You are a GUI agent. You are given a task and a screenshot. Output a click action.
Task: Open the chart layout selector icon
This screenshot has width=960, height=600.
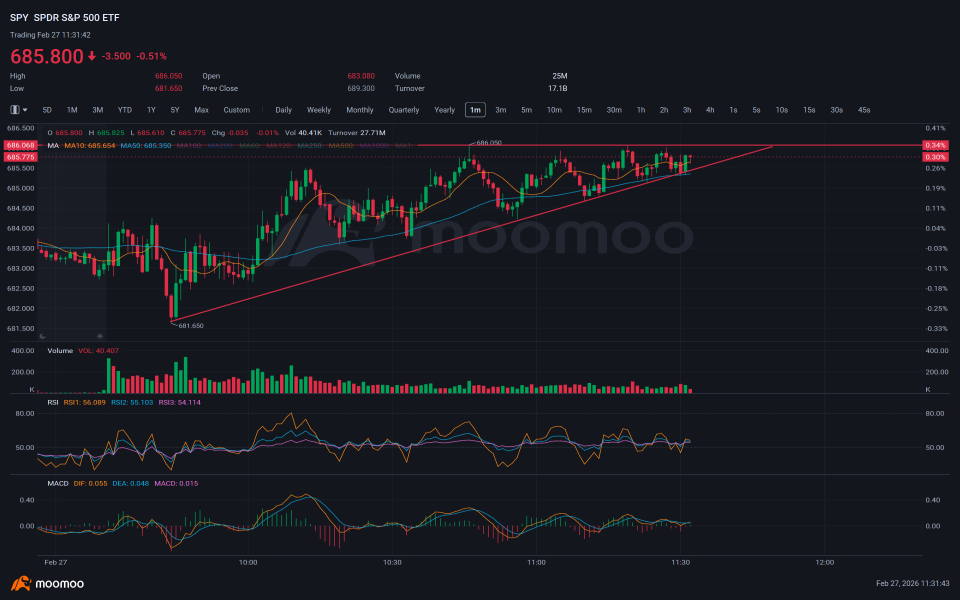coord(18,110)
